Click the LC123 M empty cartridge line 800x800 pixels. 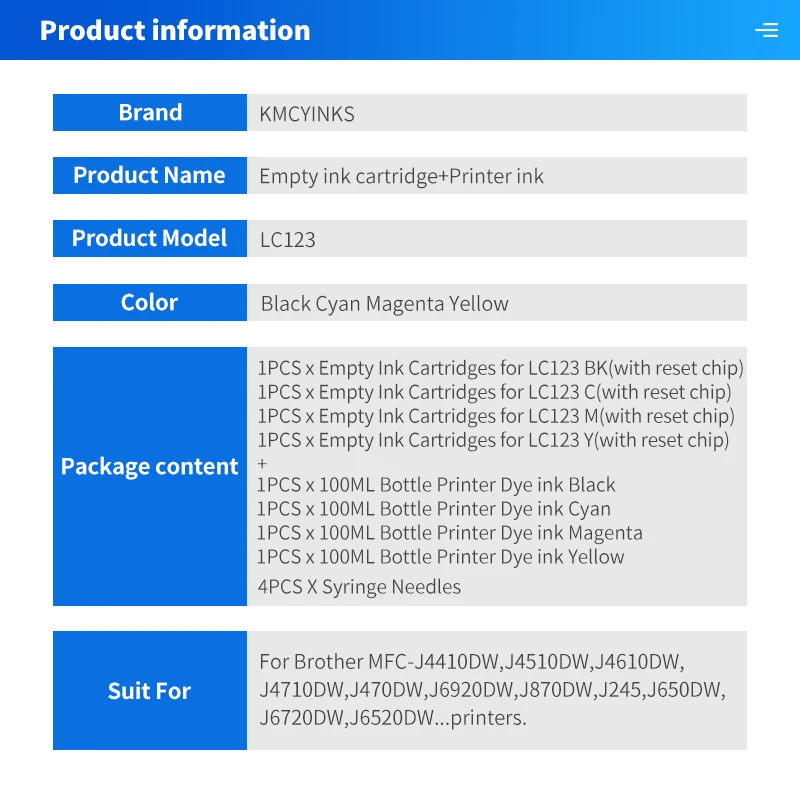pos(496,416)
